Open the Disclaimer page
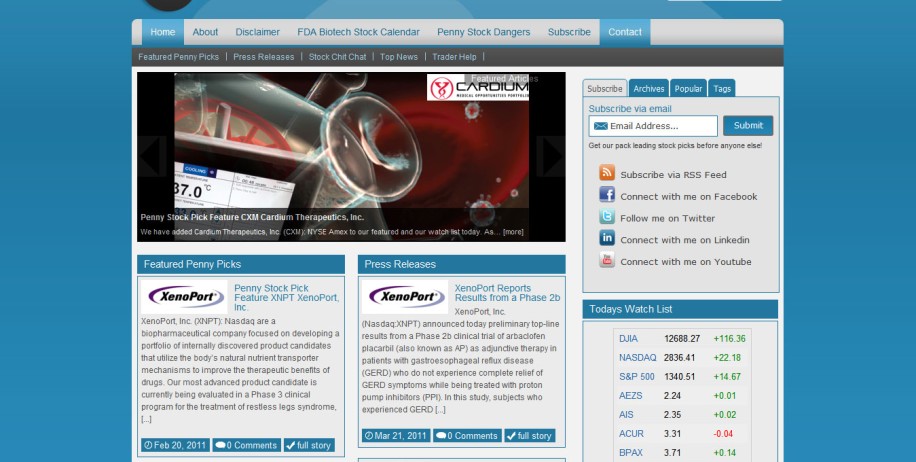The height and width of the screenshot is (462, 916). click(x=258, y=32)
